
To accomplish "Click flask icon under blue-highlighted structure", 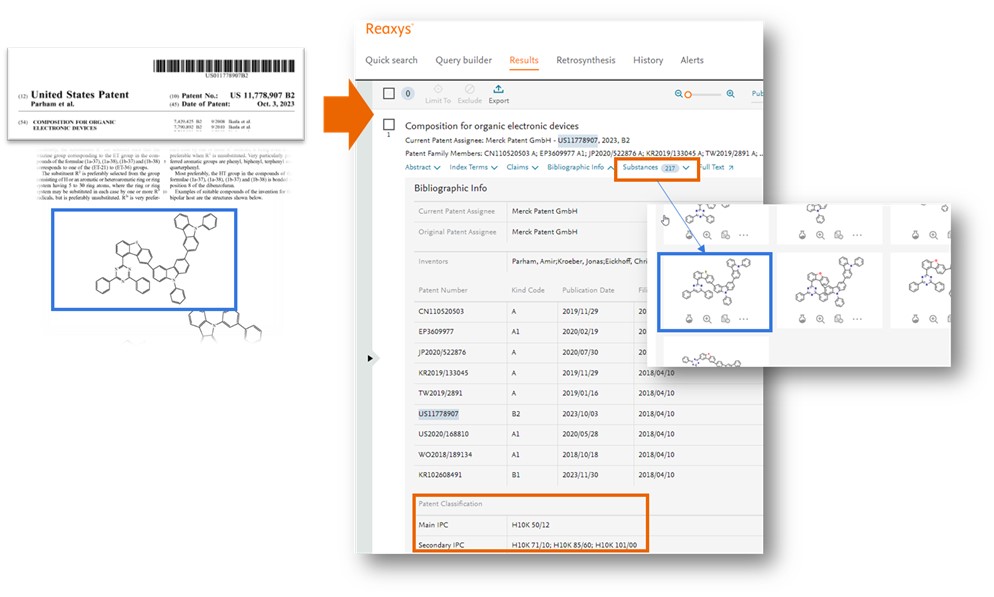I will [689, 319].
